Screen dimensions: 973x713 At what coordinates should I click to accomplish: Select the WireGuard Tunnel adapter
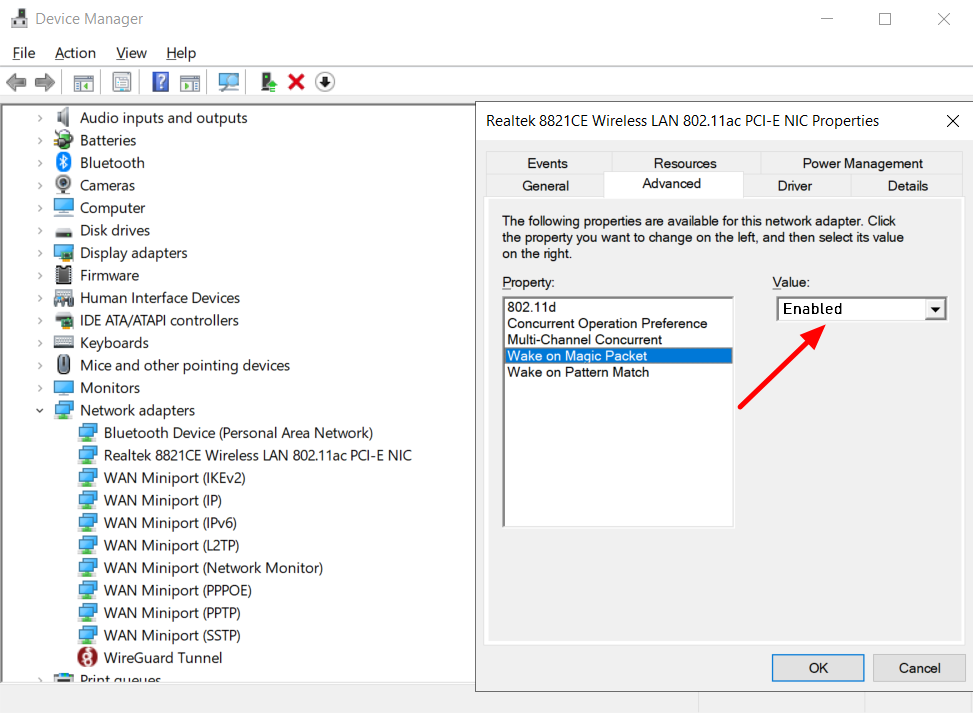162,658
